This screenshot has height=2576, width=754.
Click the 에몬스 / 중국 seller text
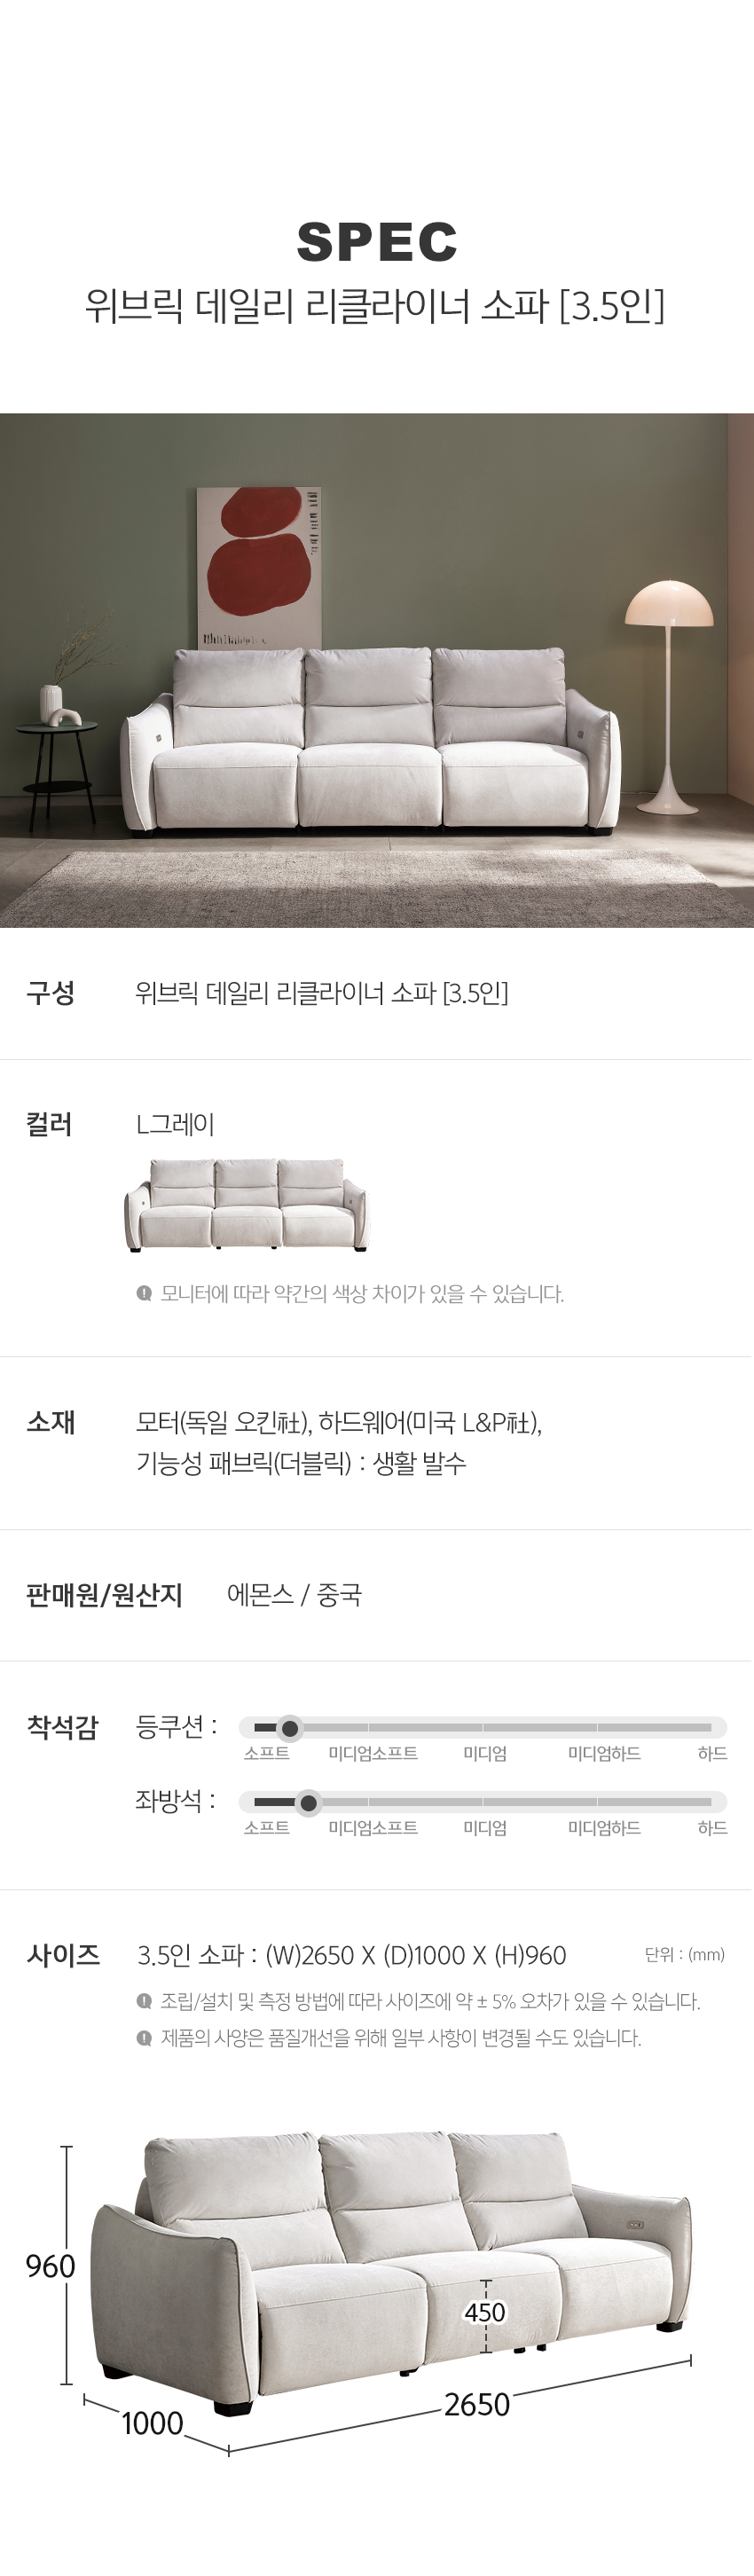294,1595
